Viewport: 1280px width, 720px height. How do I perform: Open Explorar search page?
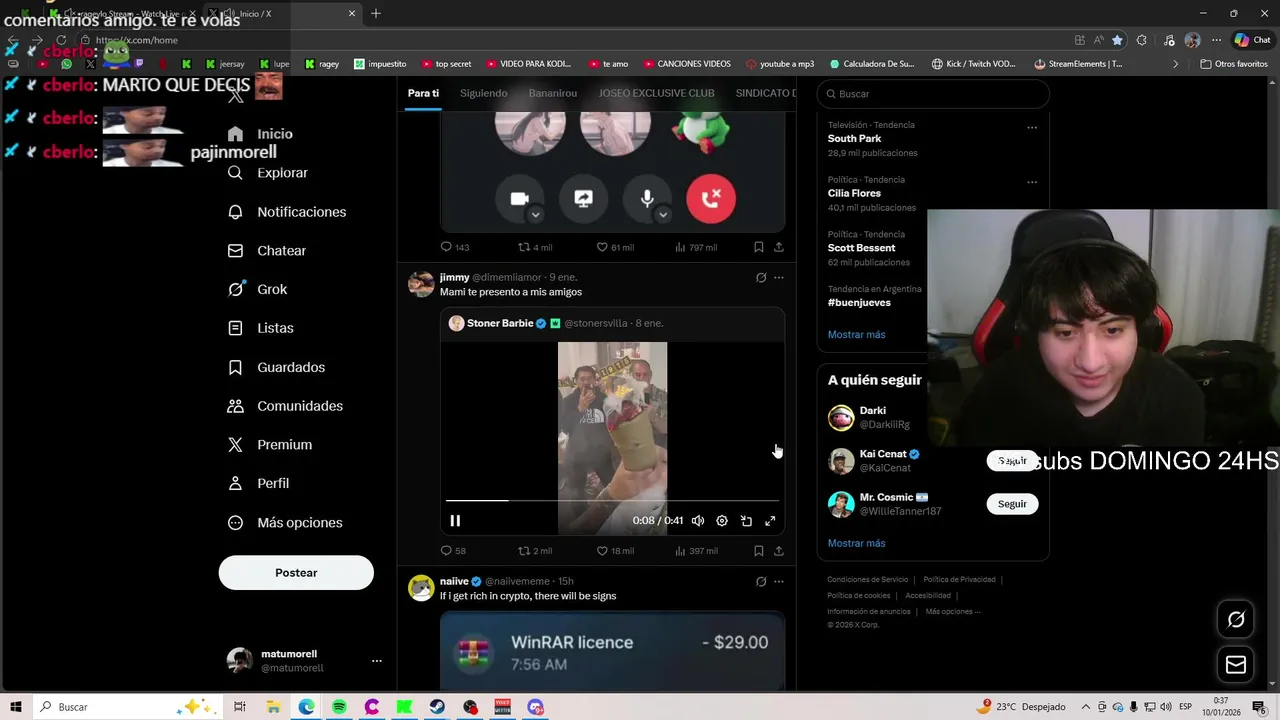click(268, 173)
